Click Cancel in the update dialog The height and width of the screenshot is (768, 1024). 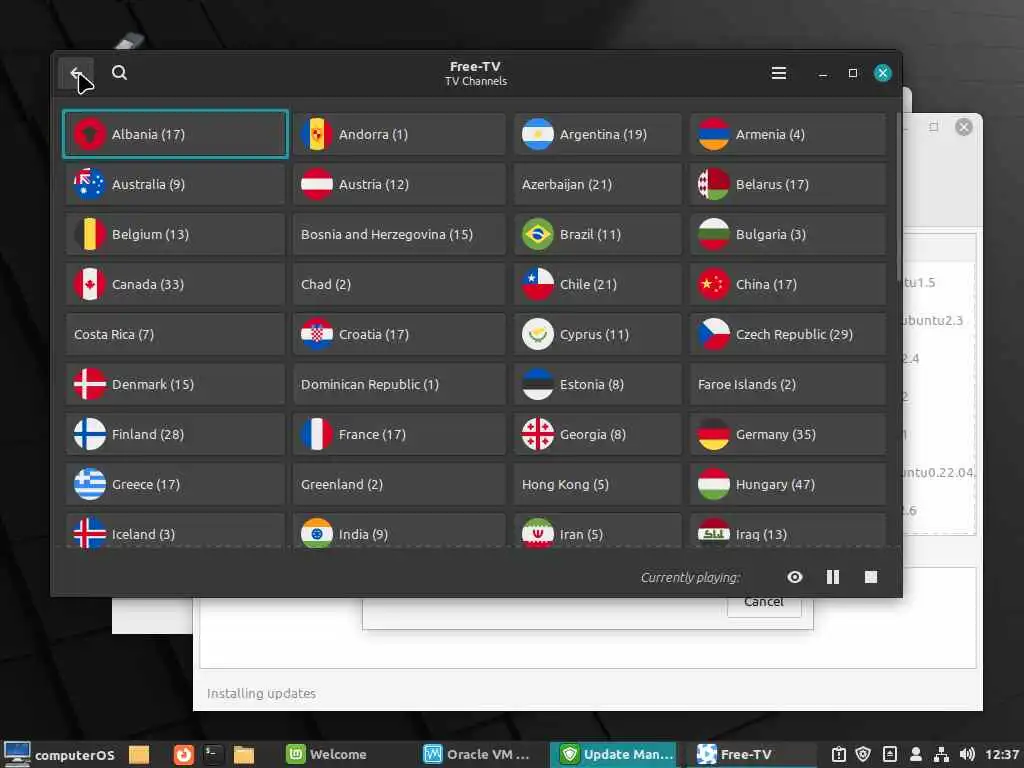764,605
